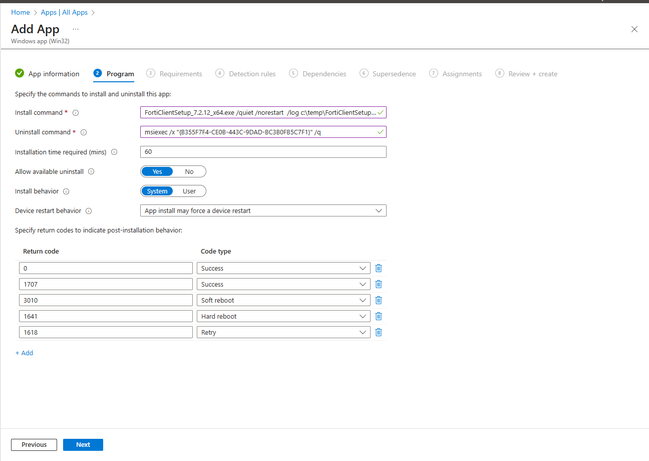
Task: Set Install behavior to User
Action: point(189,191)
